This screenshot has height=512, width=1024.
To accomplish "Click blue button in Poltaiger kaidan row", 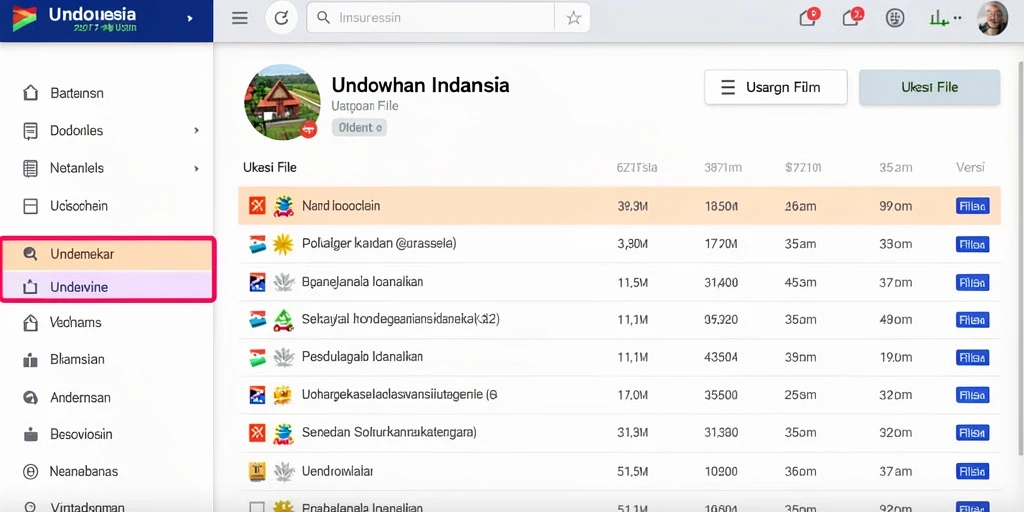I will 972,244.
